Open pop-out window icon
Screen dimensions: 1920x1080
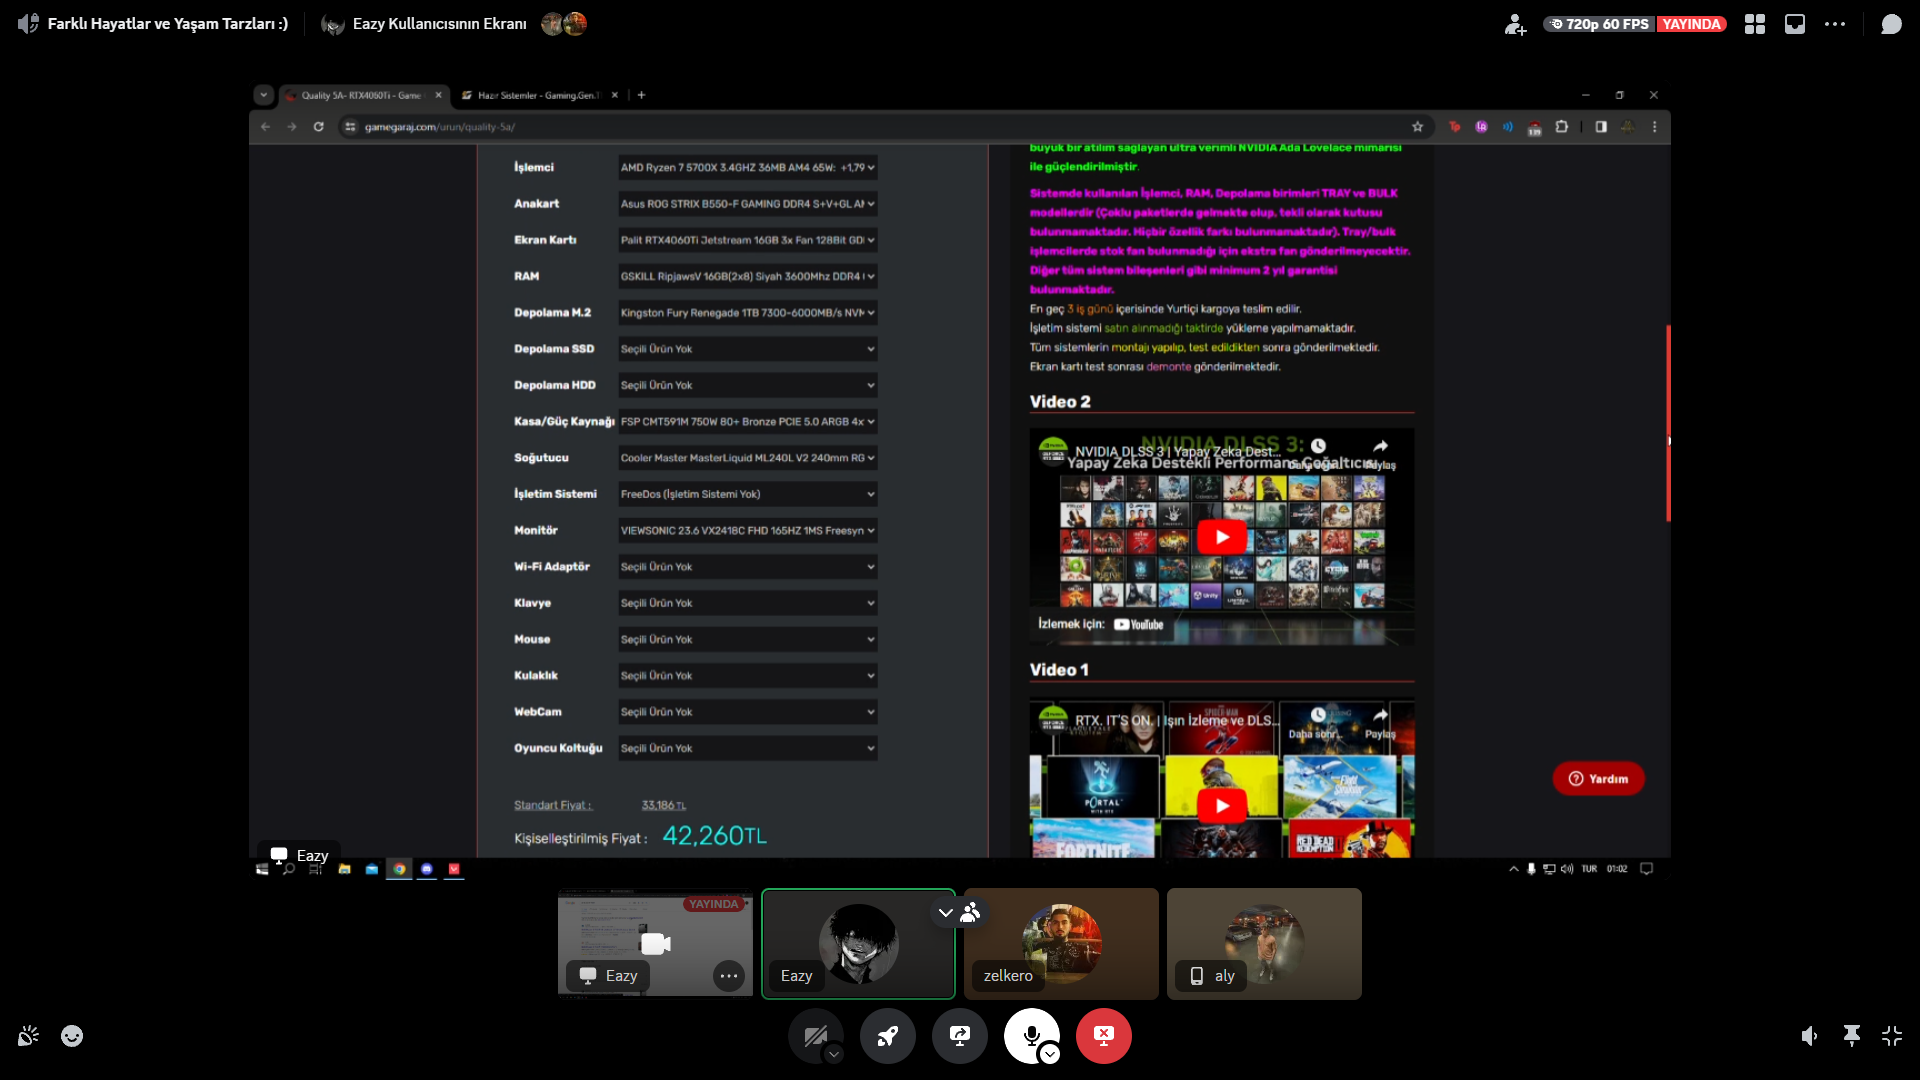tap(1795, 24)
